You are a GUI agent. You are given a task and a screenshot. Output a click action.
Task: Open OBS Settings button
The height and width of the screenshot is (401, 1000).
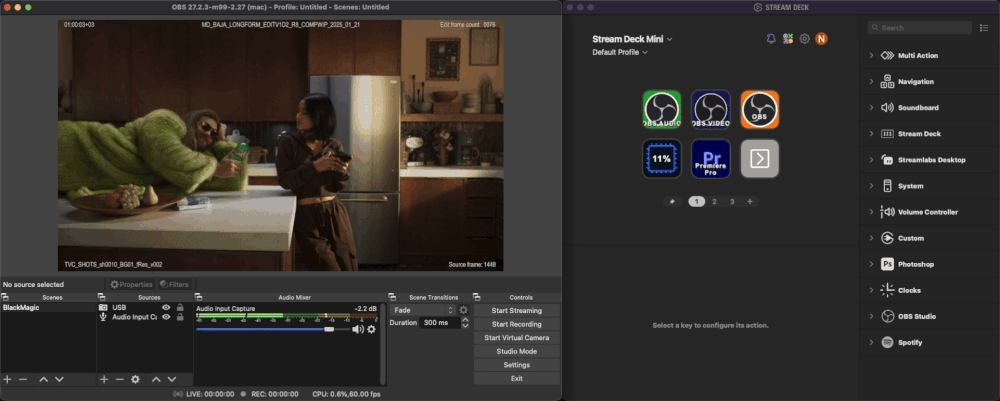[517, 365]
